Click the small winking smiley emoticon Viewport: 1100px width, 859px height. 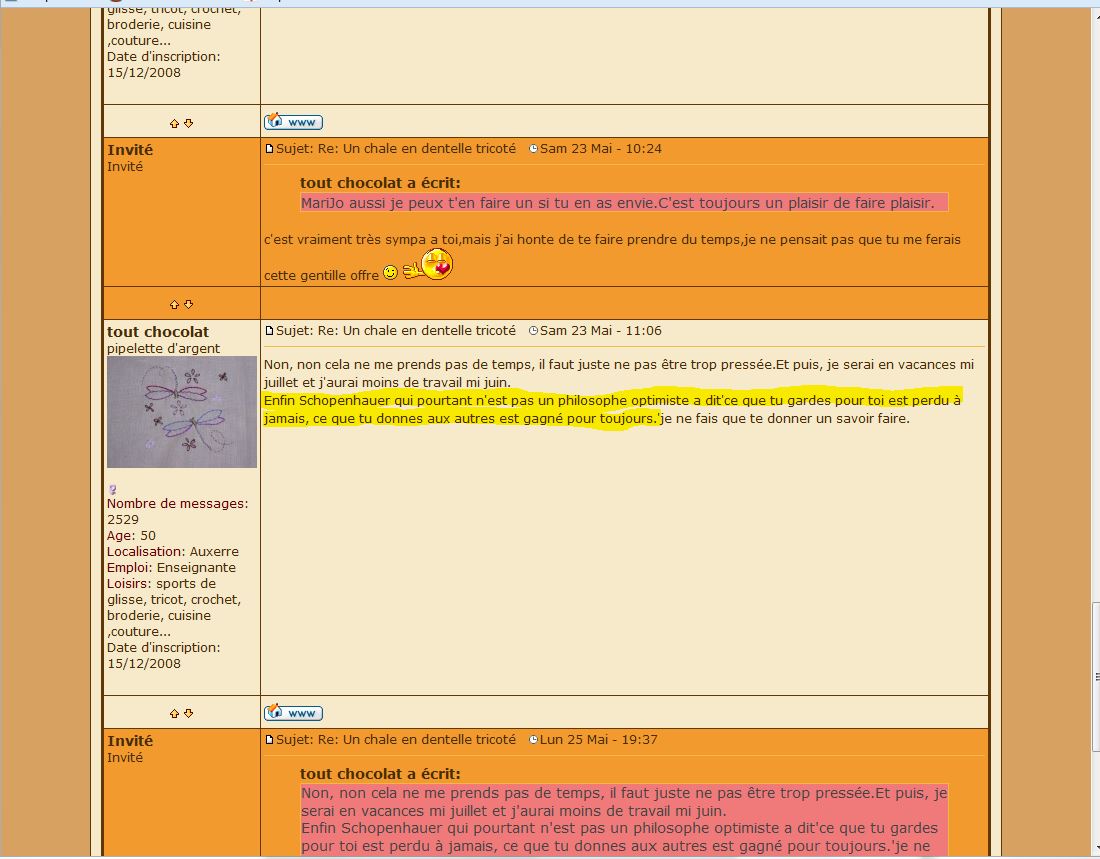[390, 272]
